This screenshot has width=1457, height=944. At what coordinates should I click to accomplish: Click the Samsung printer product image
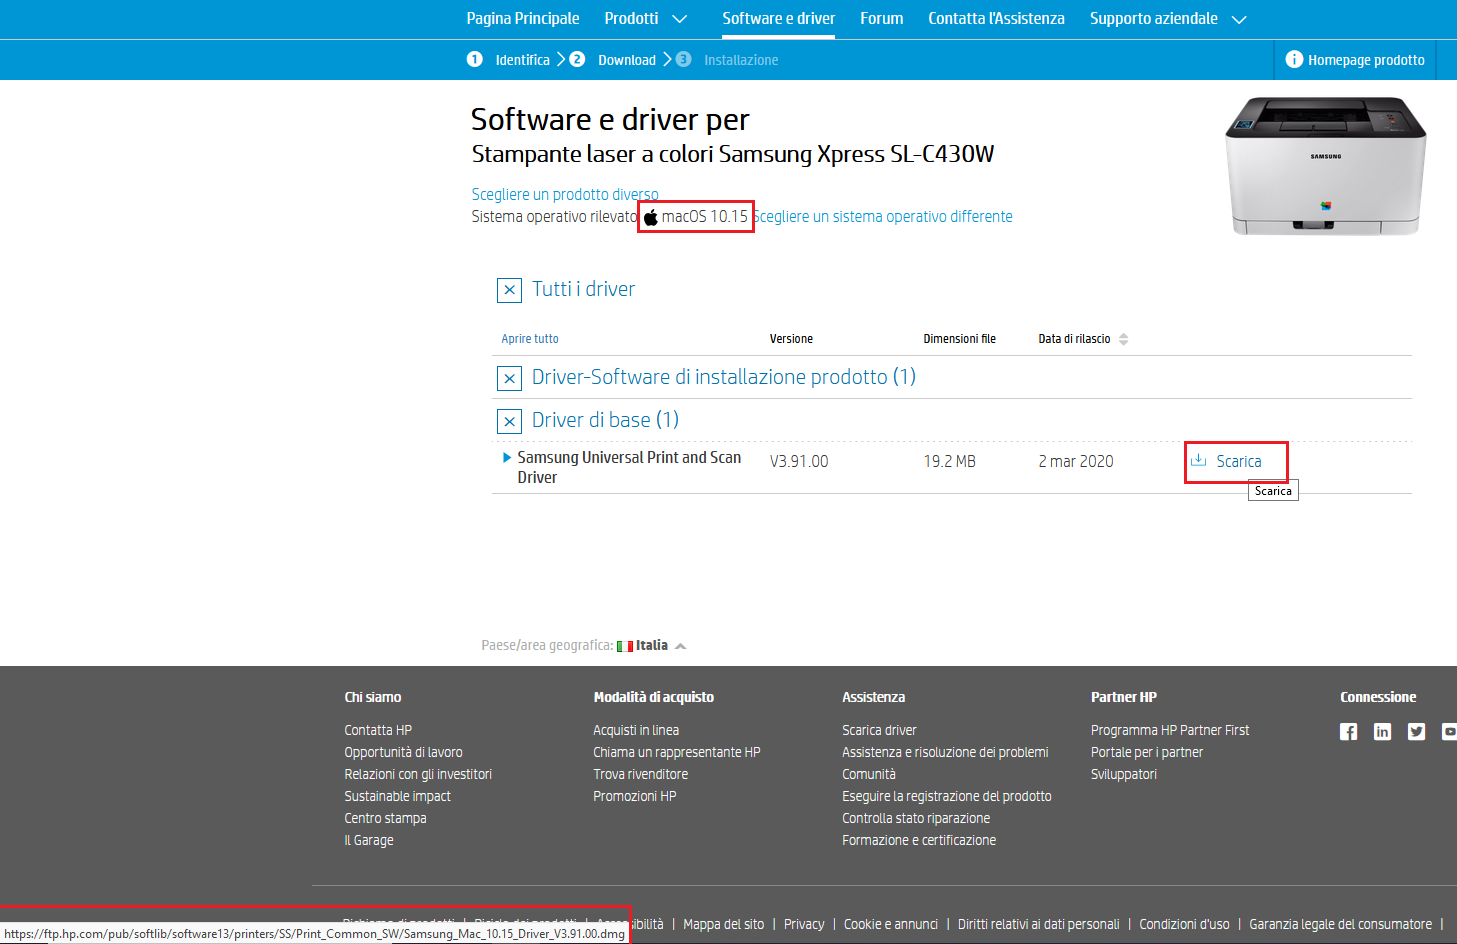click(x=1326, y=166)
